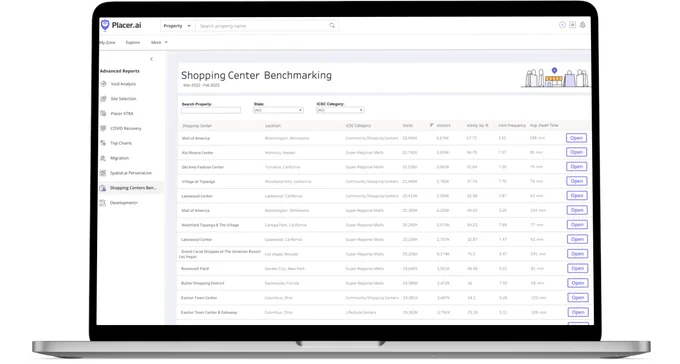Select Migration report
This screenshot has height=364, width=680.
119,158
